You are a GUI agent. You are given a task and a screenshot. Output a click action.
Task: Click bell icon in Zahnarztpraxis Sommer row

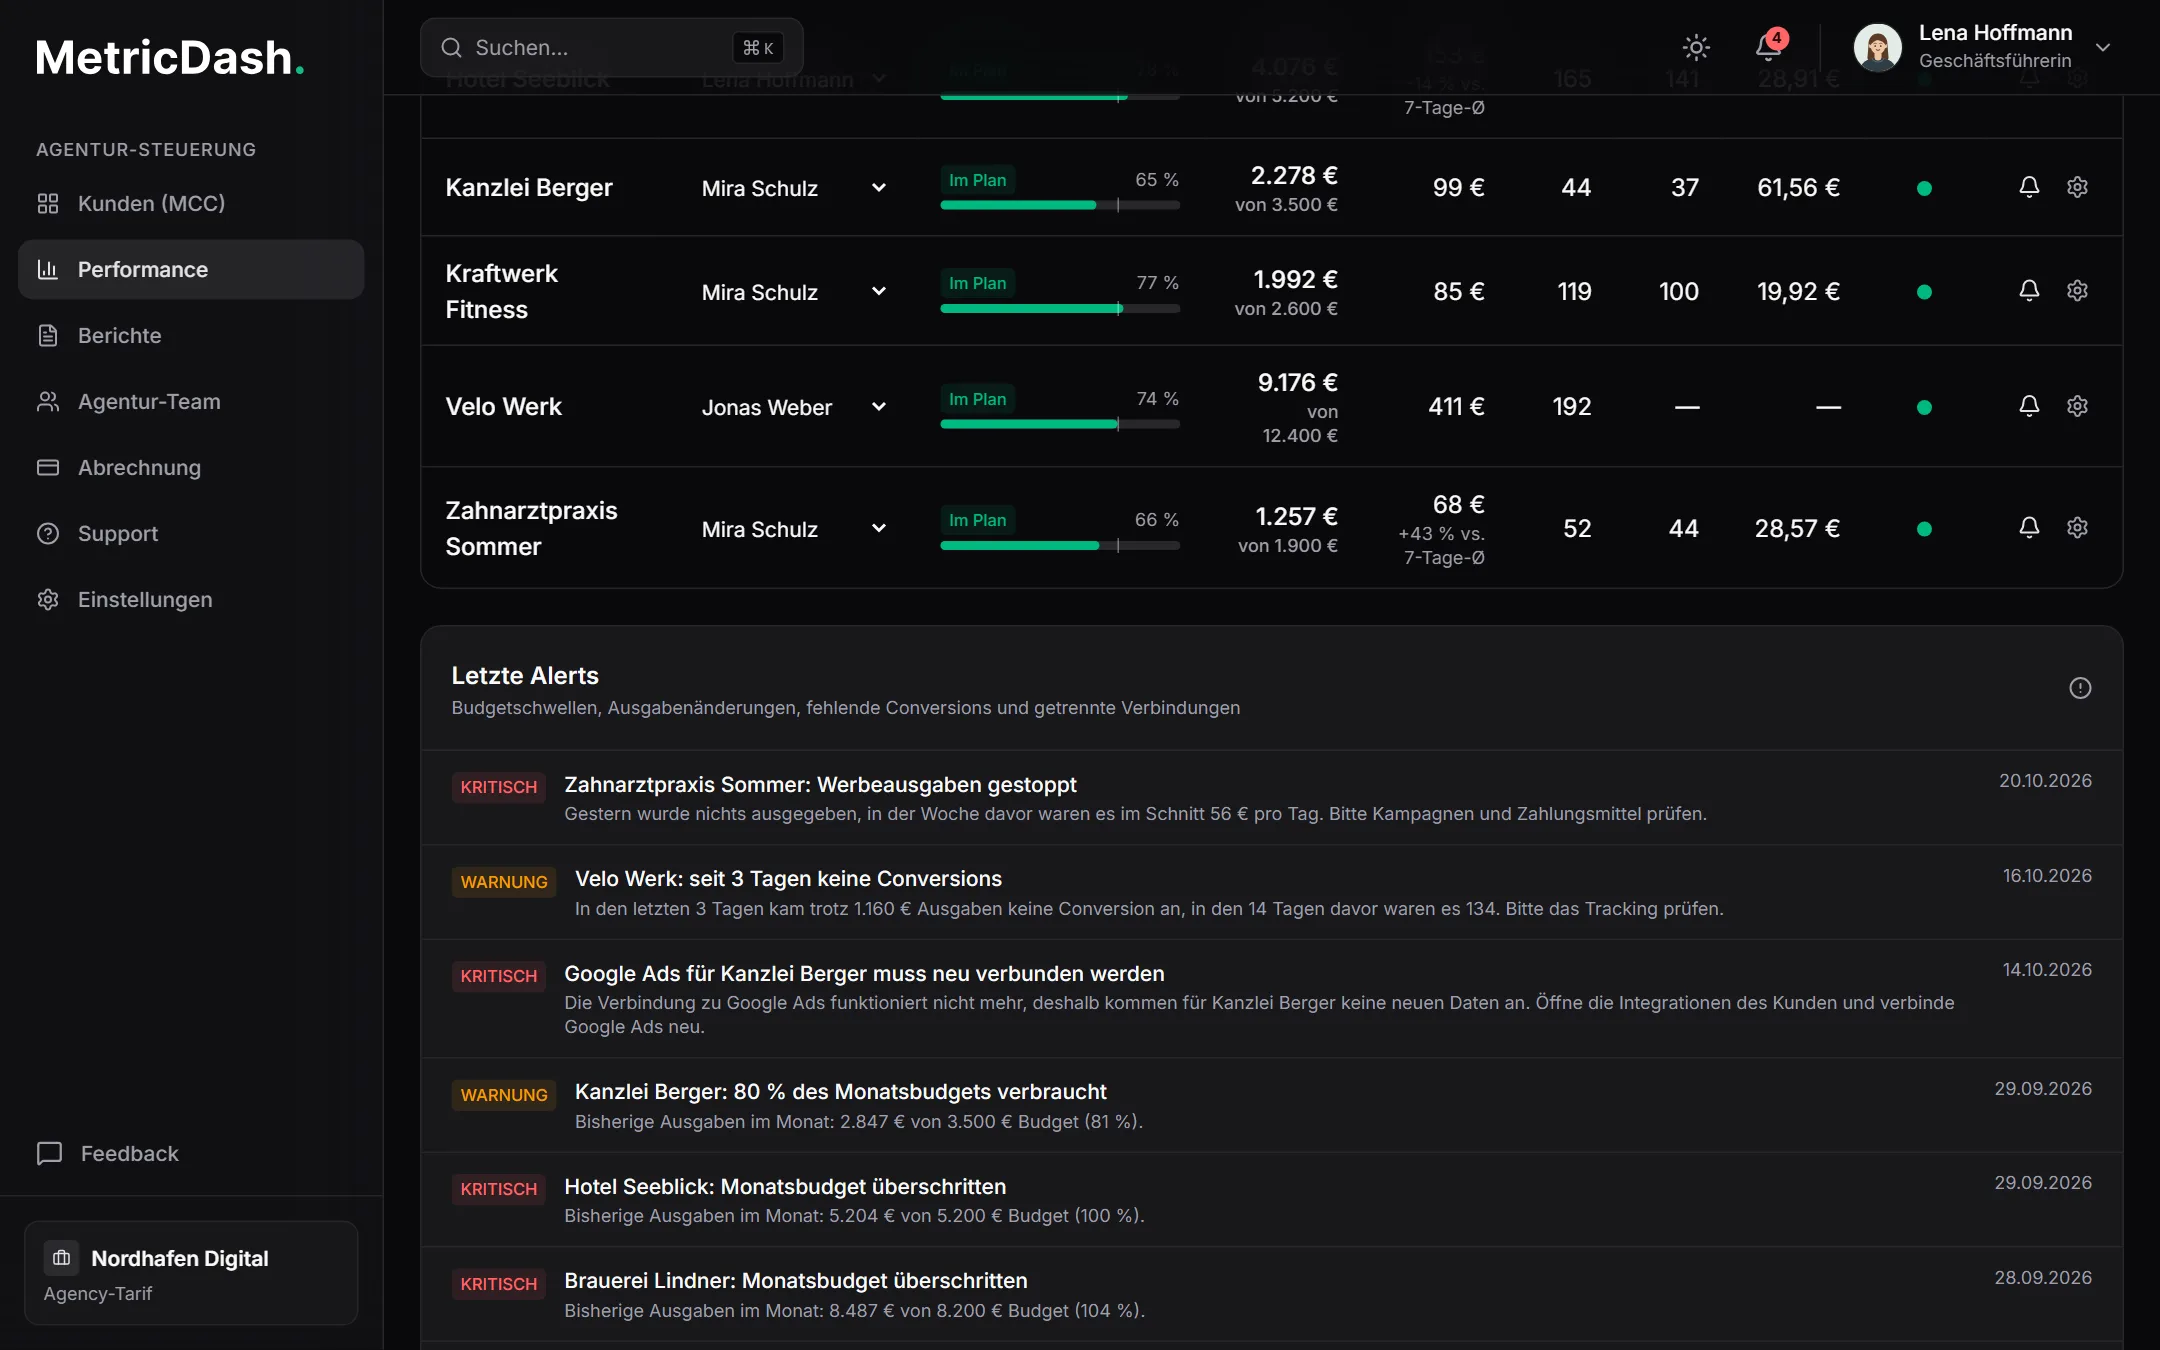tap(2029, 528)
